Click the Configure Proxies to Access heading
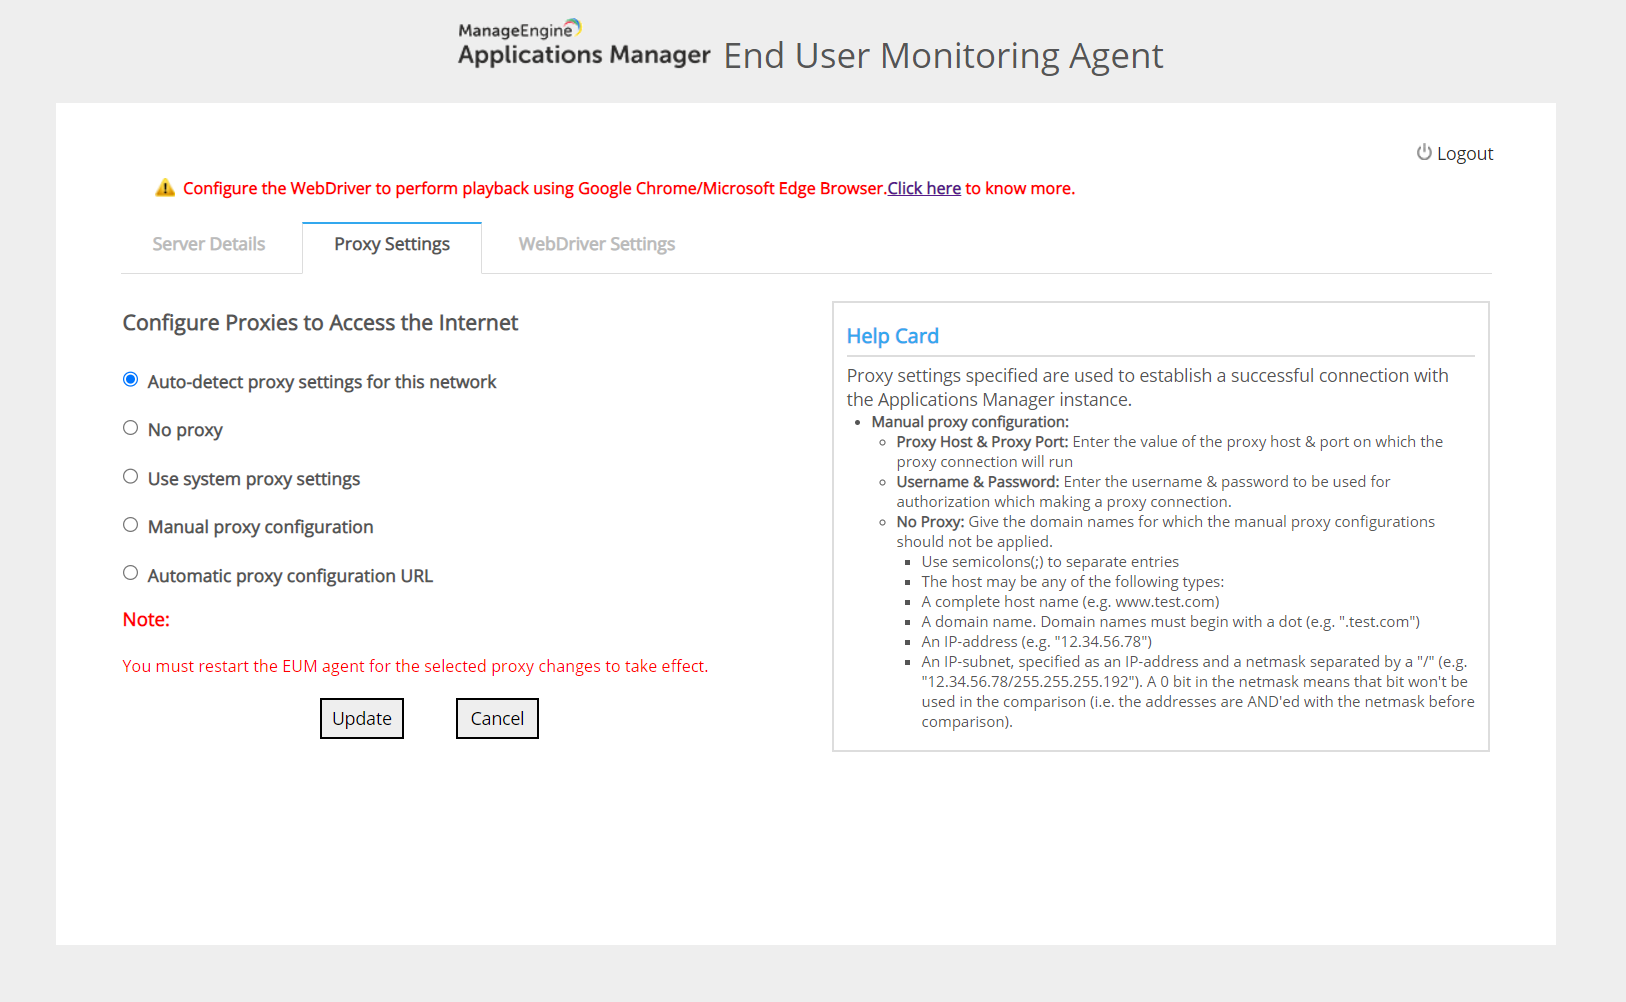Viewport: 1626px width, 1002px height. tap(320, 323)
